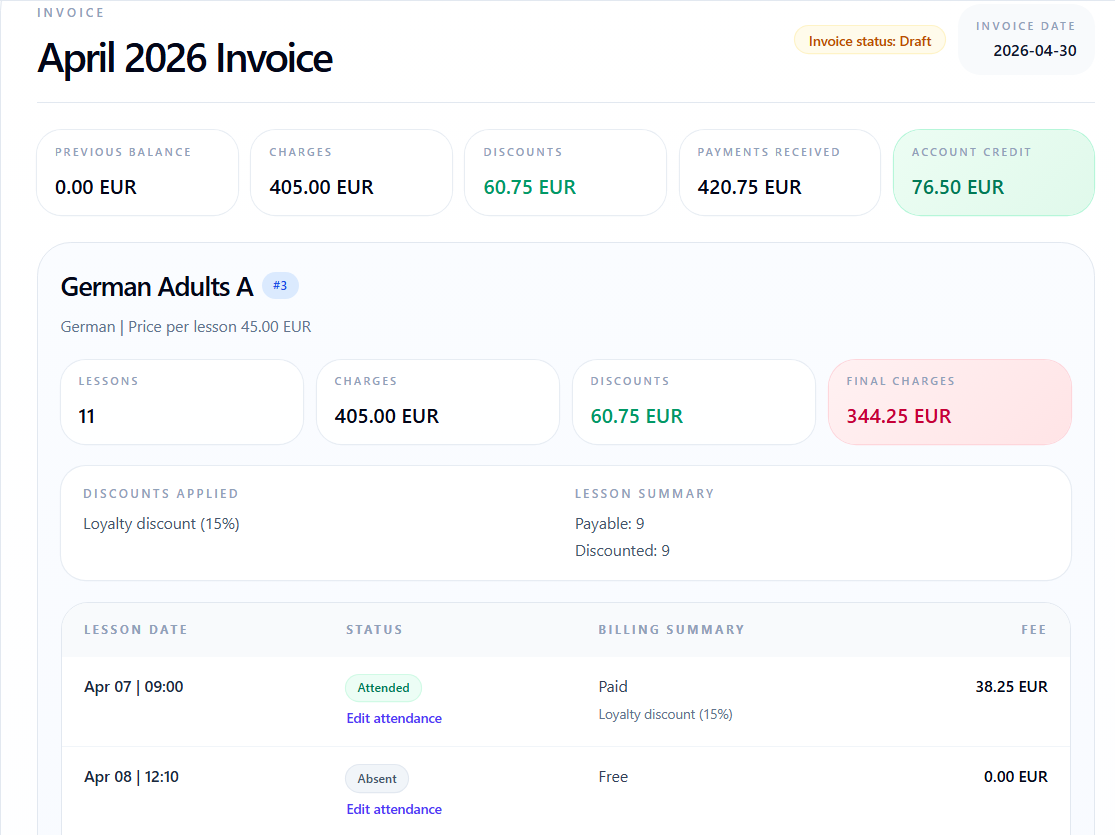Click the Payable: 9 summary line

pyautogui.click(x=609, y=524)
